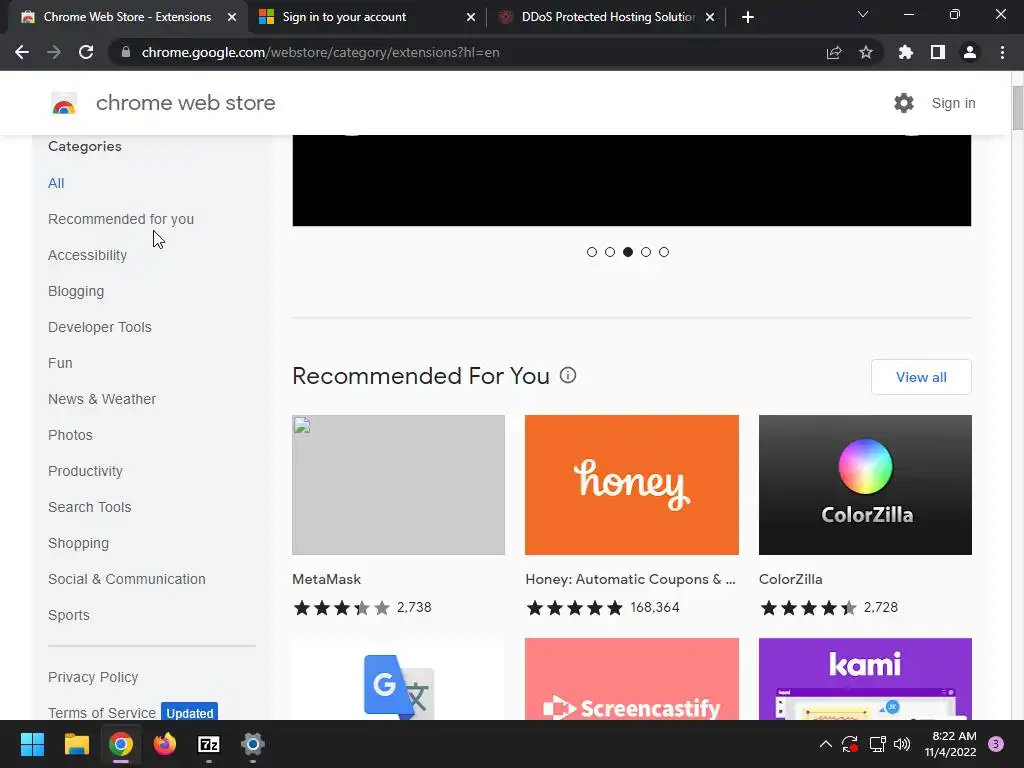Click the featured carousel banner
Screen dimensions: 1024x768
point(632,181)
